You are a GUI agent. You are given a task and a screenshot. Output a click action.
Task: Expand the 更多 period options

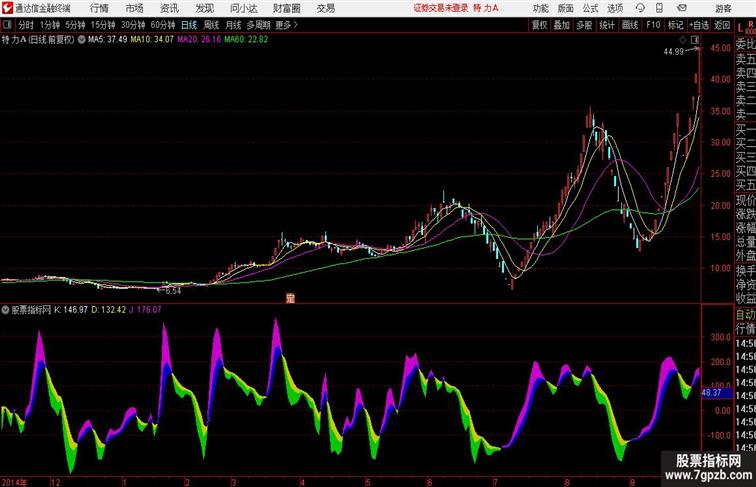click(286, 25)
